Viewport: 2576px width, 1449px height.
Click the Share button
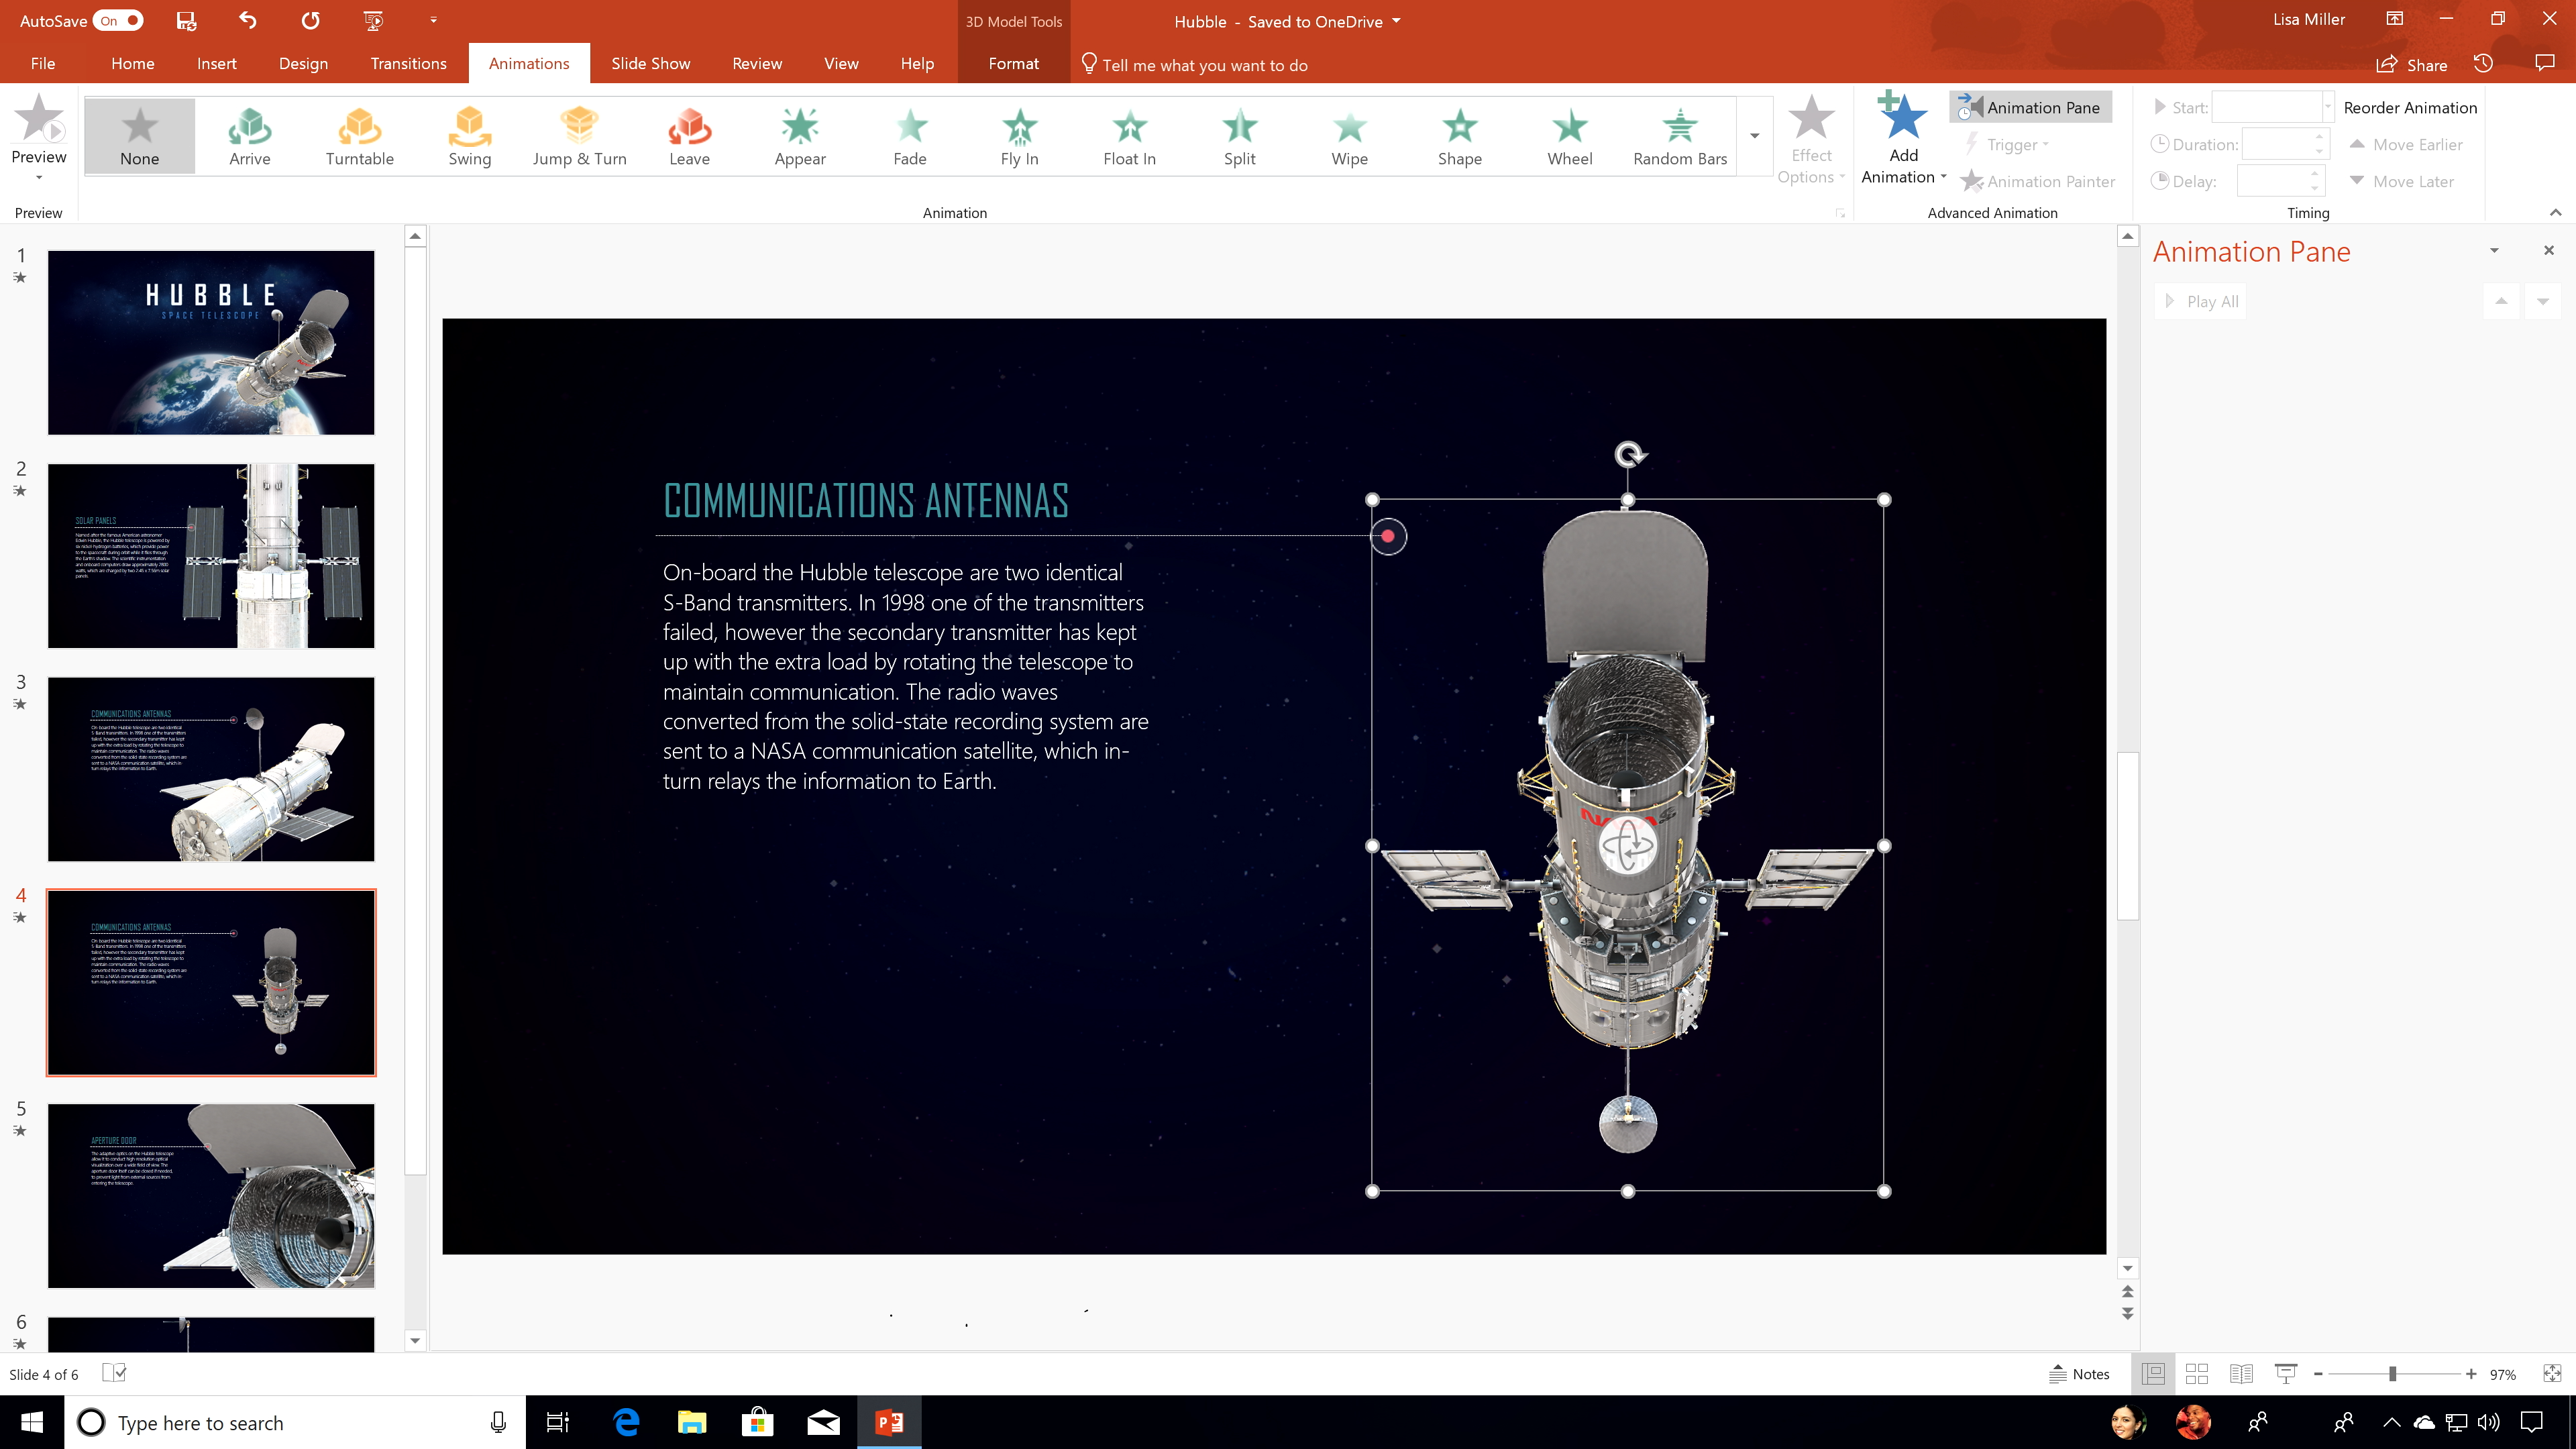pyautogui.click(x=2412, y=64)
